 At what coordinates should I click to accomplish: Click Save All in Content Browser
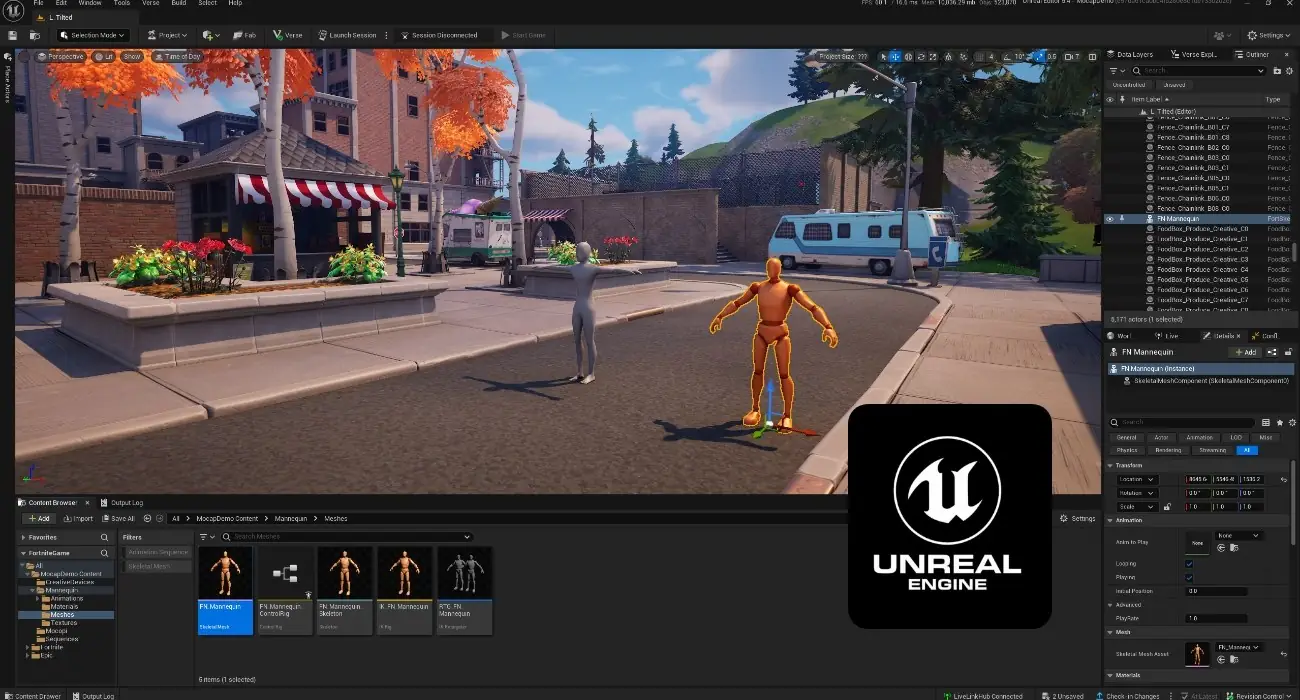[118, 518]
